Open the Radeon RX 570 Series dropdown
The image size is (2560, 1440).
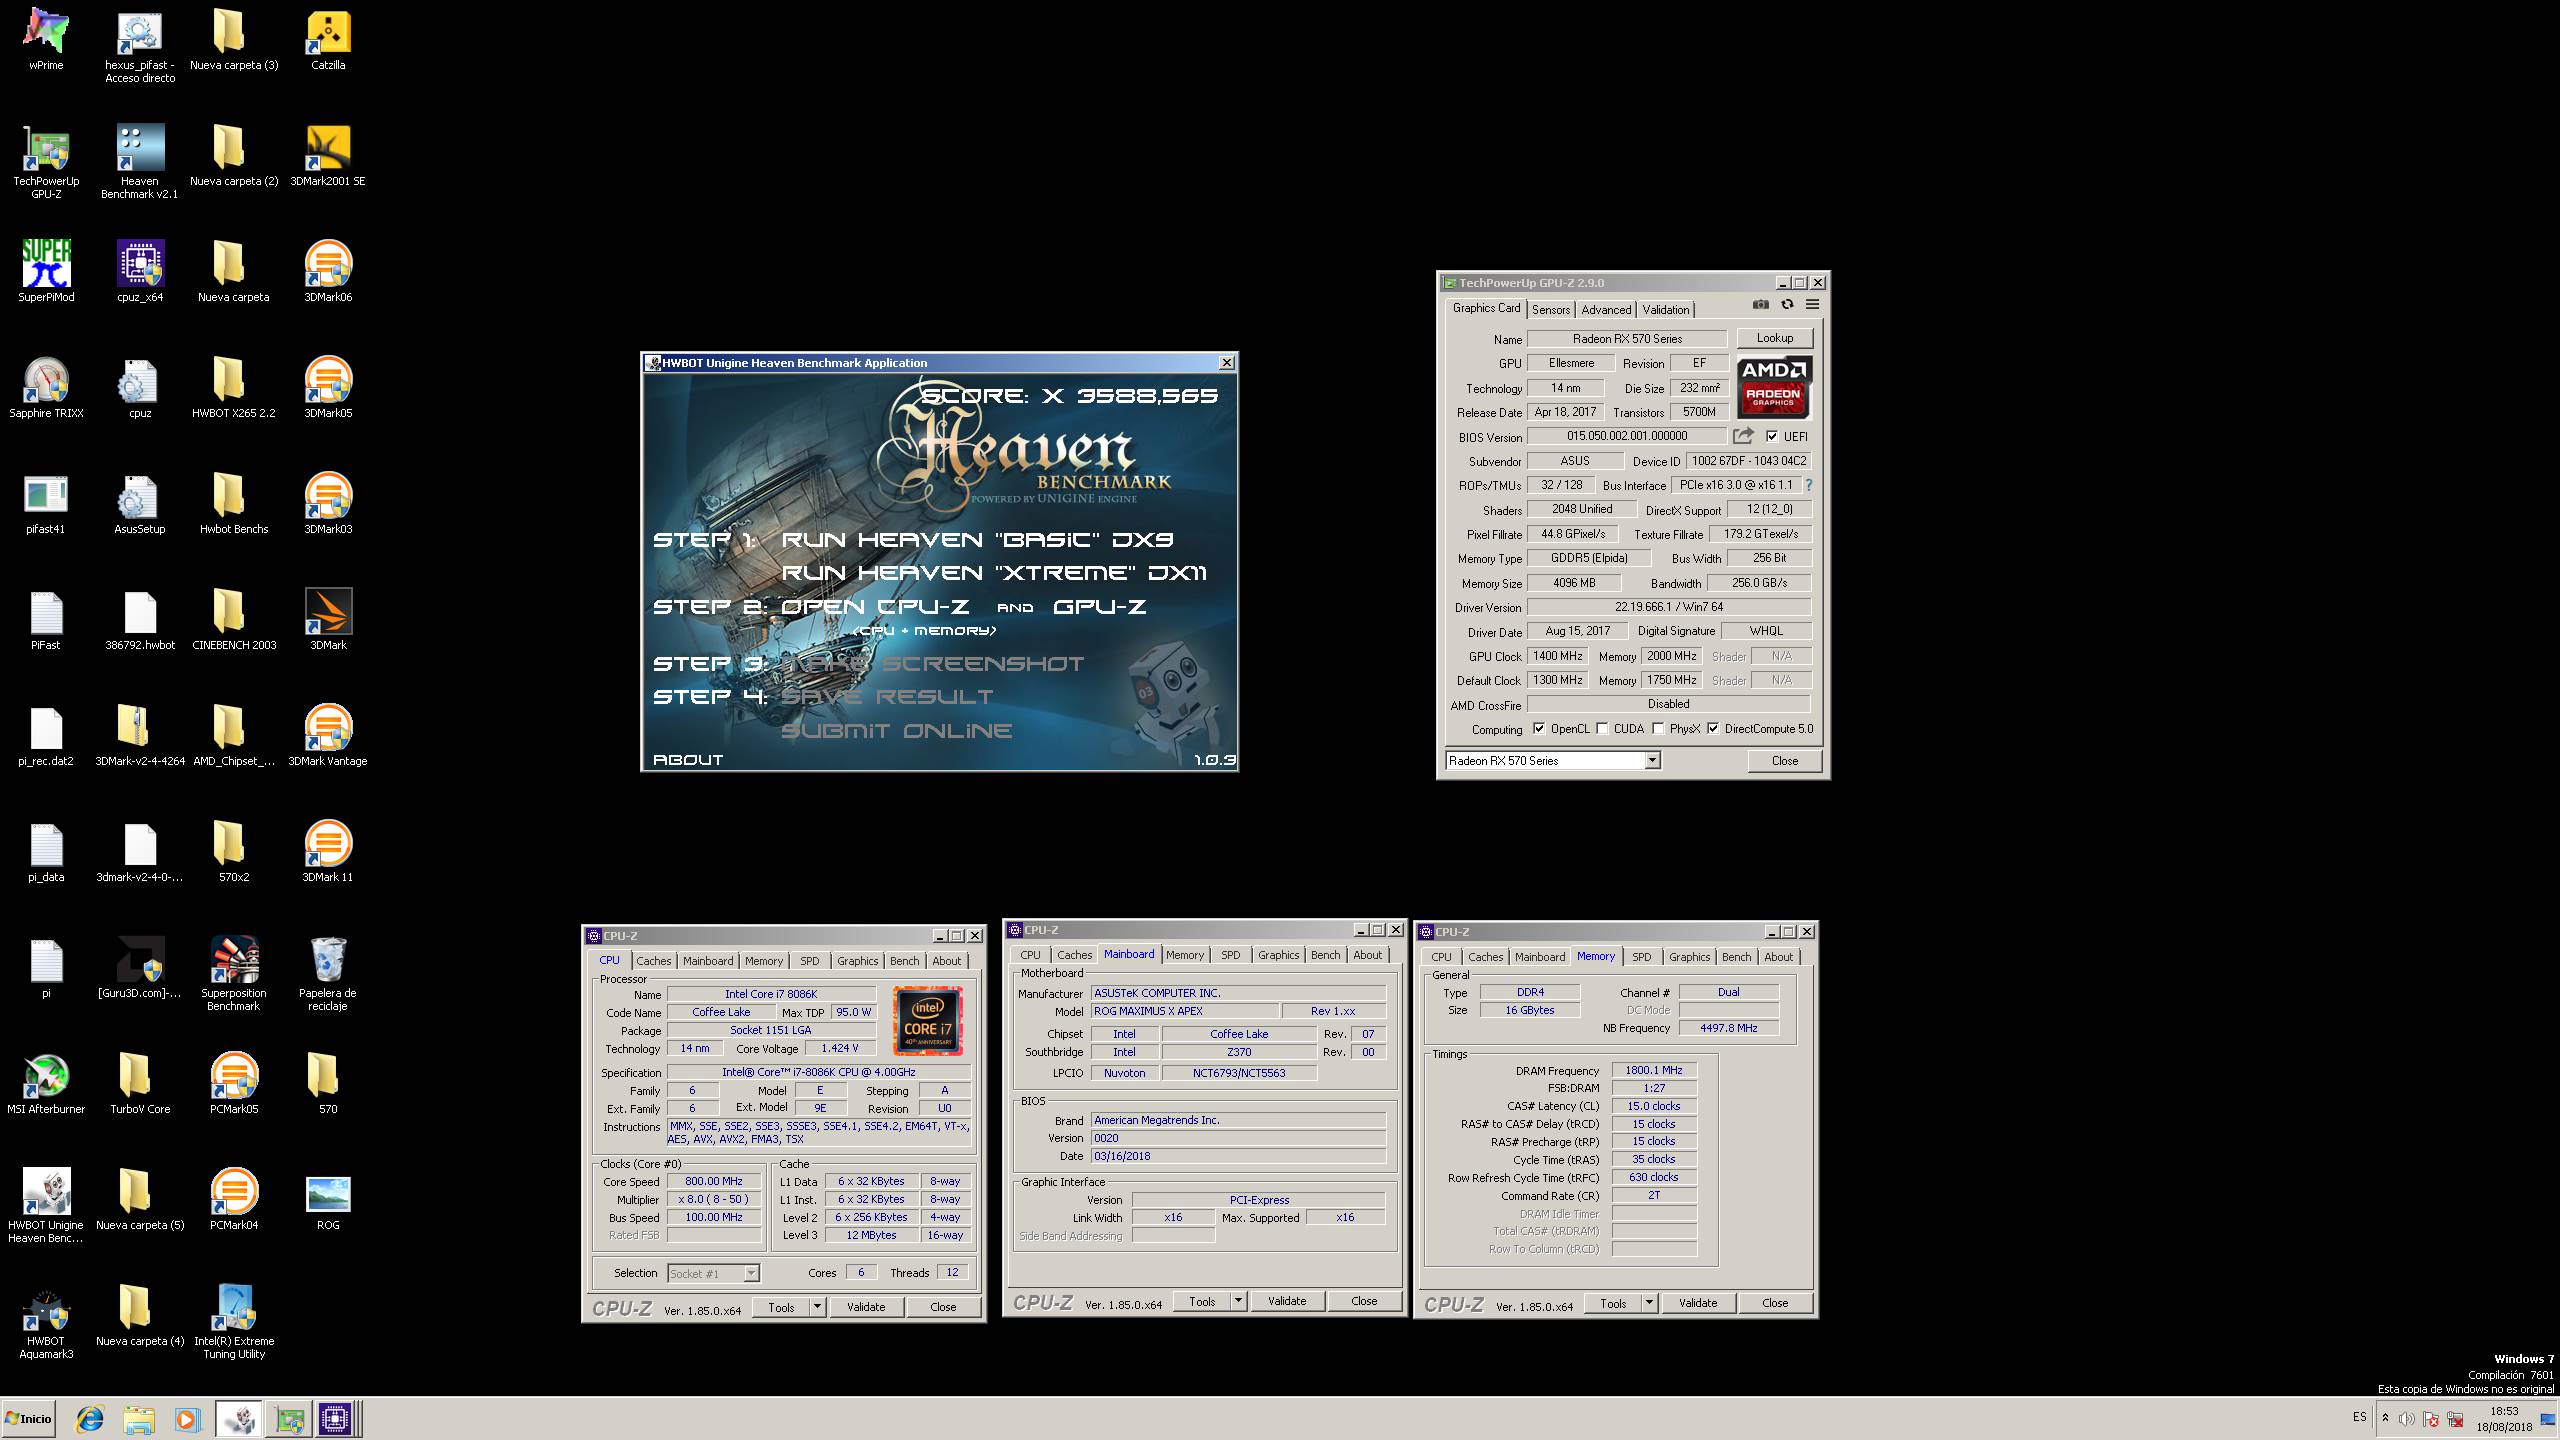coord(1652,761)
